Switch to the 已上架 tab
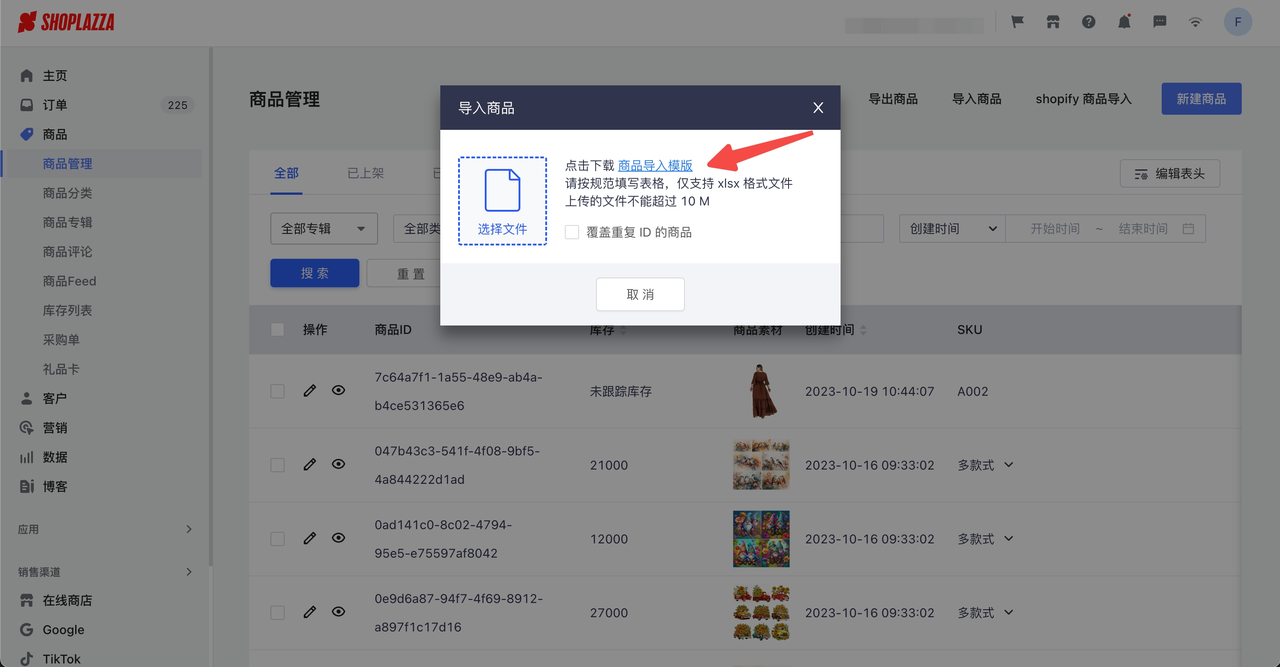The height and width of the screenshot is (667, 1280). click(364, 172)
